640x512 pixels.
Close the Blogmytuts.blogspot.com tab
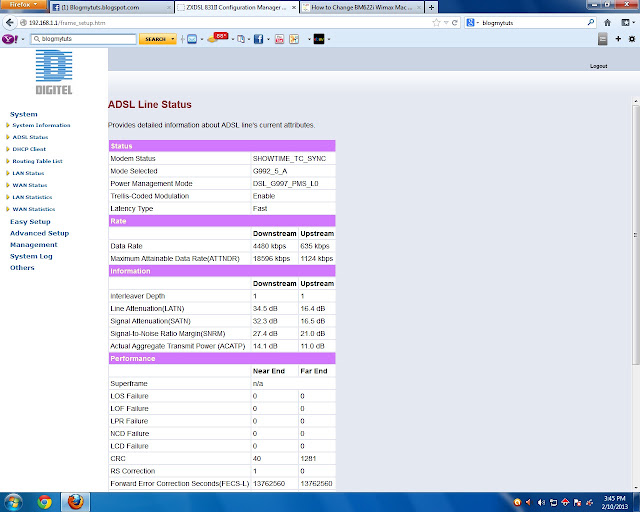coord(169,7)
